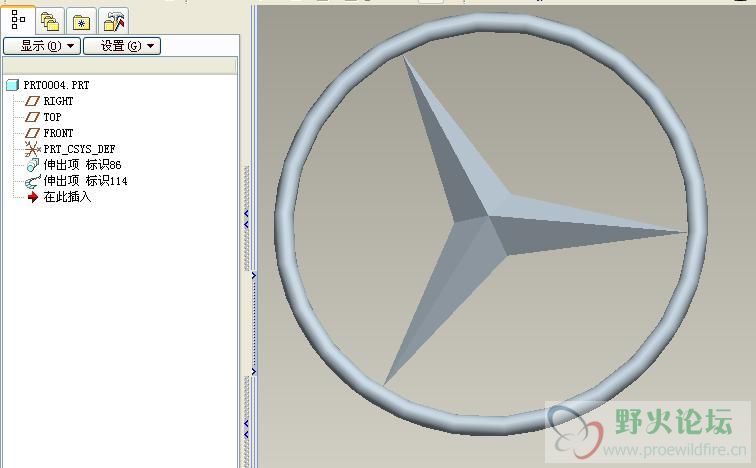756x468 pixels.
Task: Click the coordinate system icon of PRT_CSYS_DEF
Action: [x=32, y=149]
